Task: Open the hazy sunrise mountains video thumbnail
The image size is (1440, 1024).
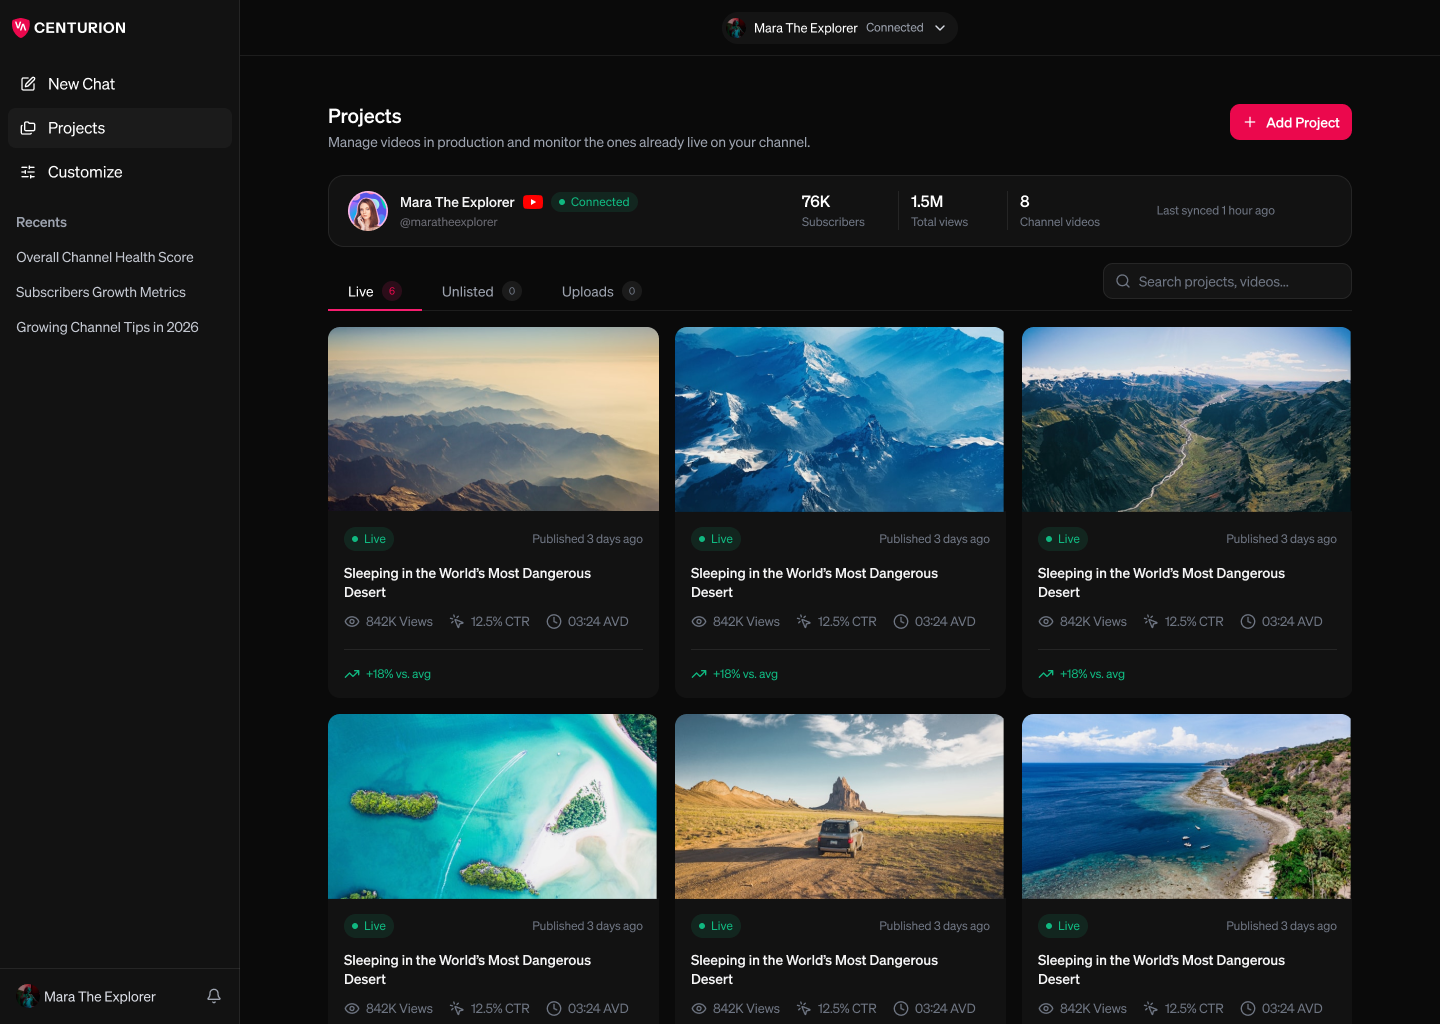Action: (x=493, y=419)
